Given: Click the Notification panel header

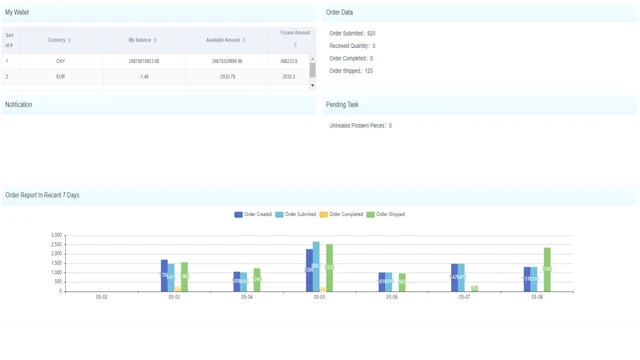Looking at the screenshot, I should point(159,104).
